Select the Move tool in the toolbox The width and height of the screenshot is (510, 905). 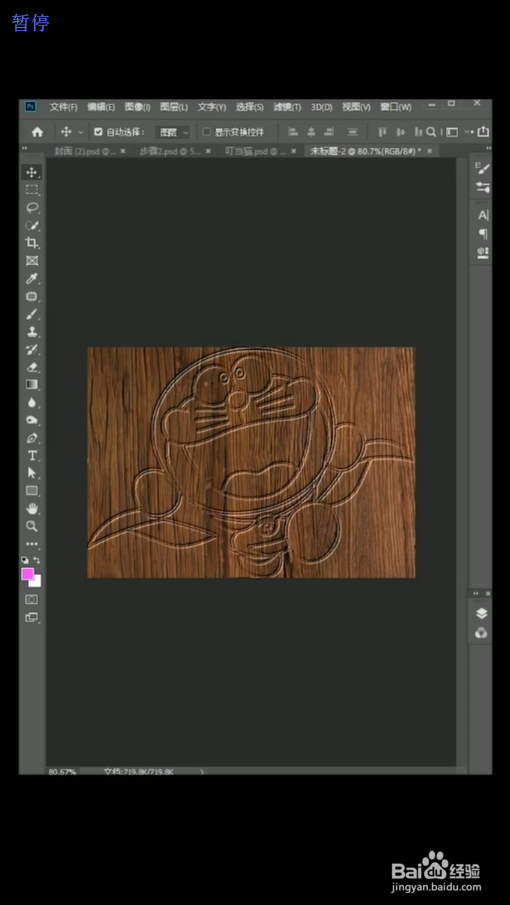click(x=32, y=172)
